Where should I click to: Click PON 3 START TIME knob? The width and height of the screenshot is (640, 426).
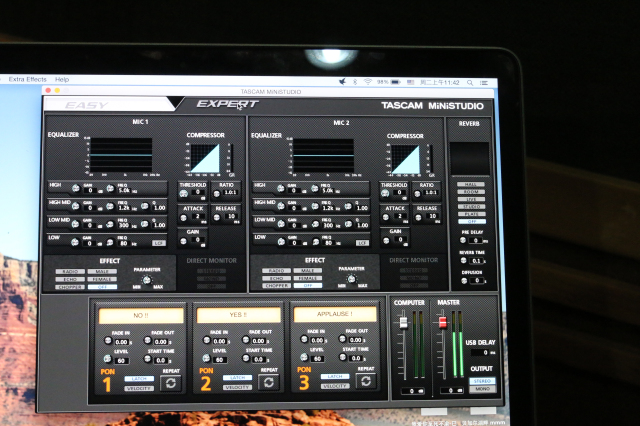click(x=342, y=357)
